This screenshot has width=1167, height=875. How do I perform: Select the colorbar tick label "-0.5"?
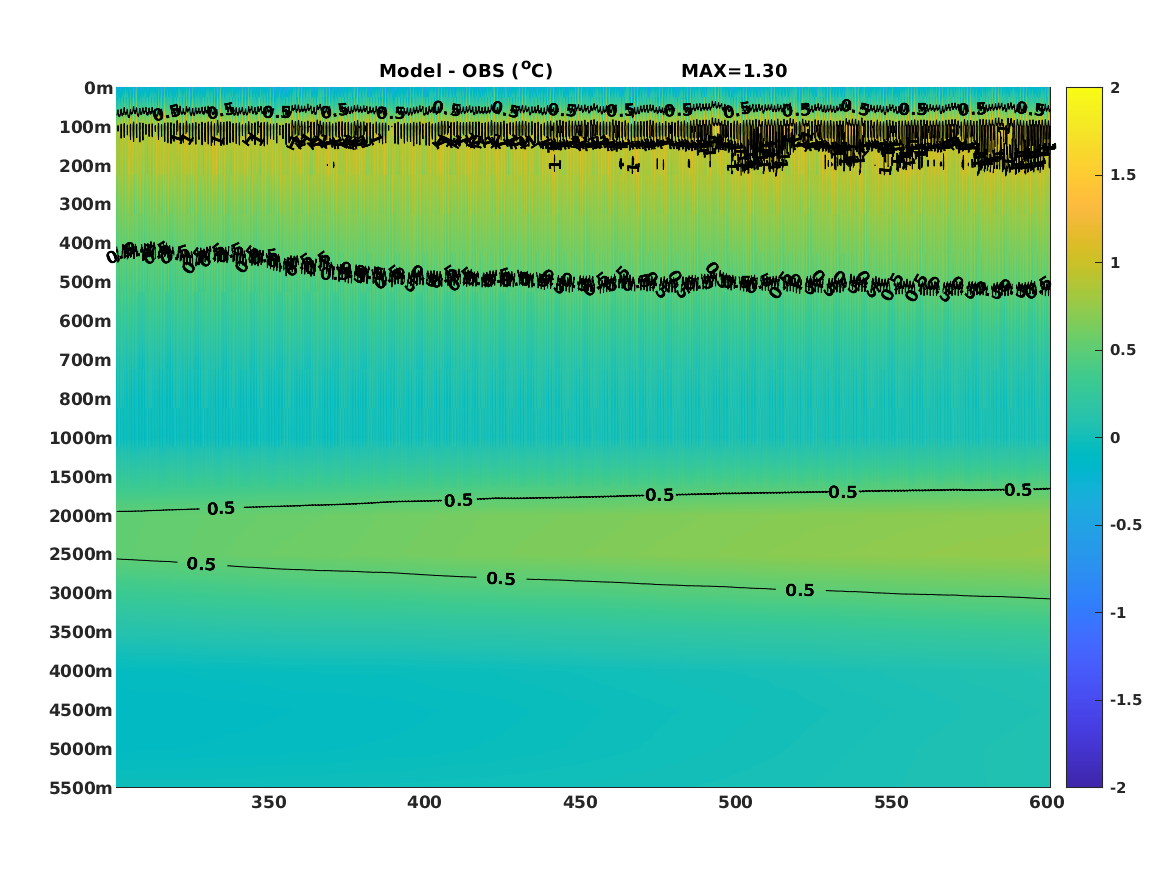[1126, 525]
